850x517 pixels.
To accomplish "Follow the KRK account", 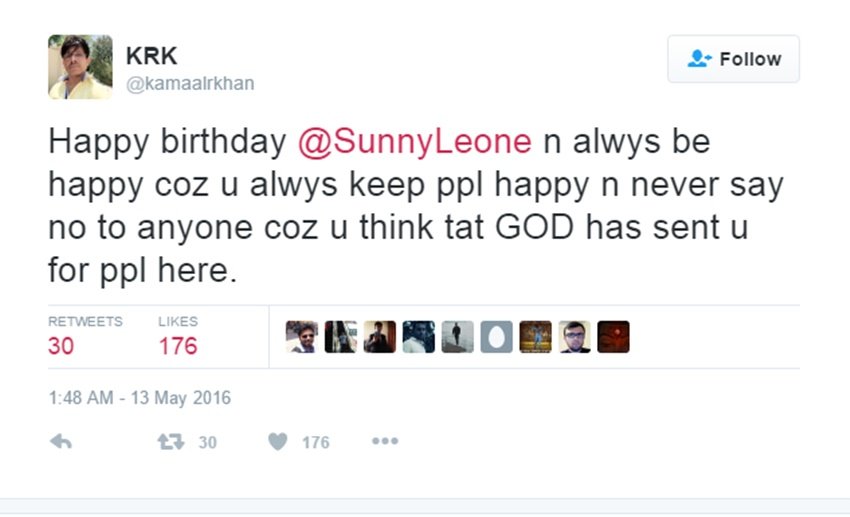I will point(733,59).
